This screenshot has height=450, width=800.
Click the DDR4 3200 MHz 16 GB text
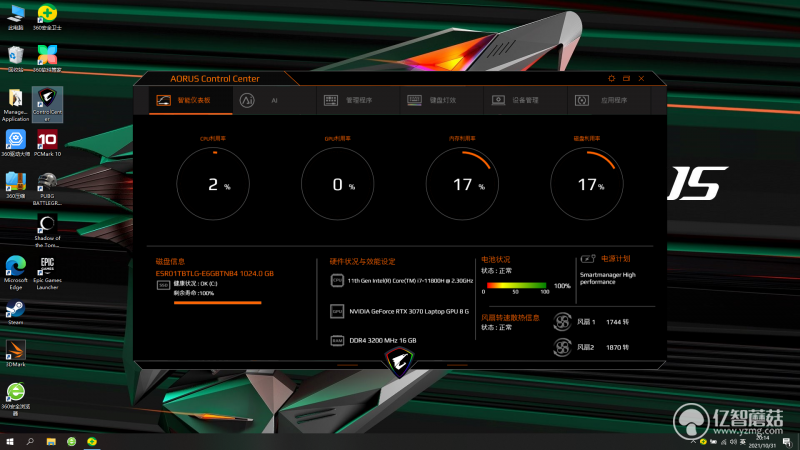coord(383,340)
